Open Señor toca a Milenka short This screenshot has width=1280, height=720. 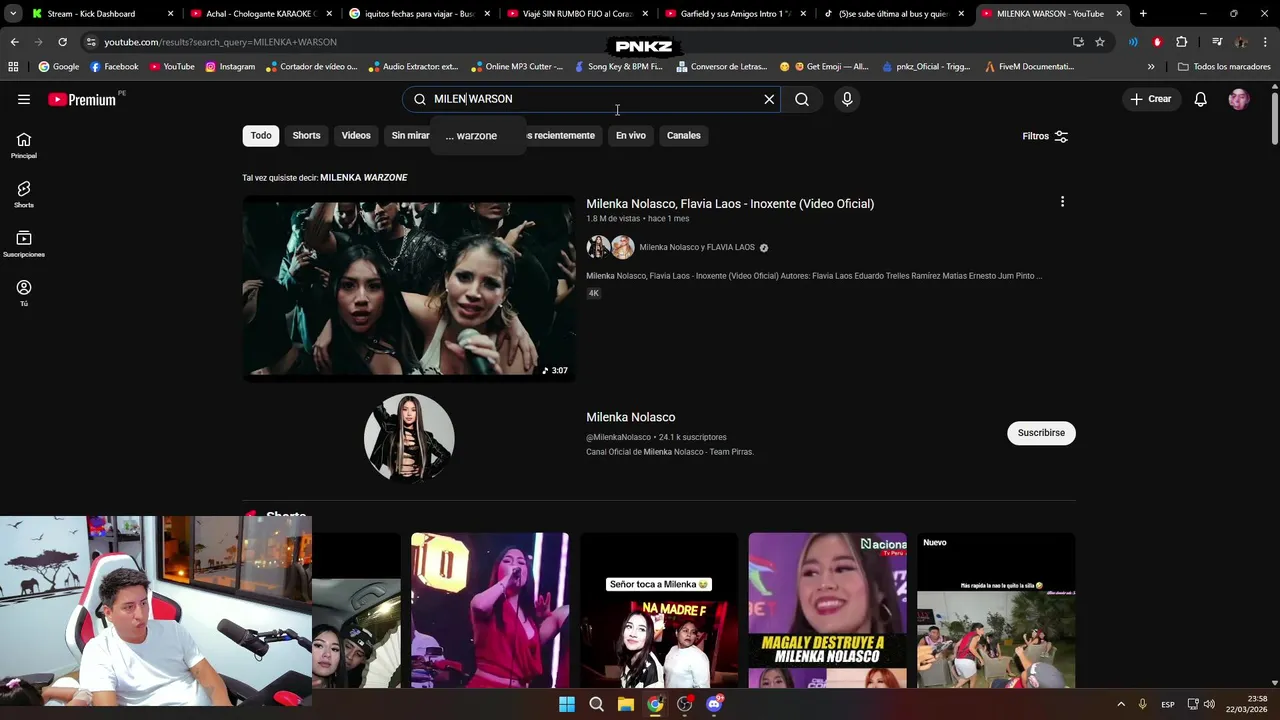(659, 610)
